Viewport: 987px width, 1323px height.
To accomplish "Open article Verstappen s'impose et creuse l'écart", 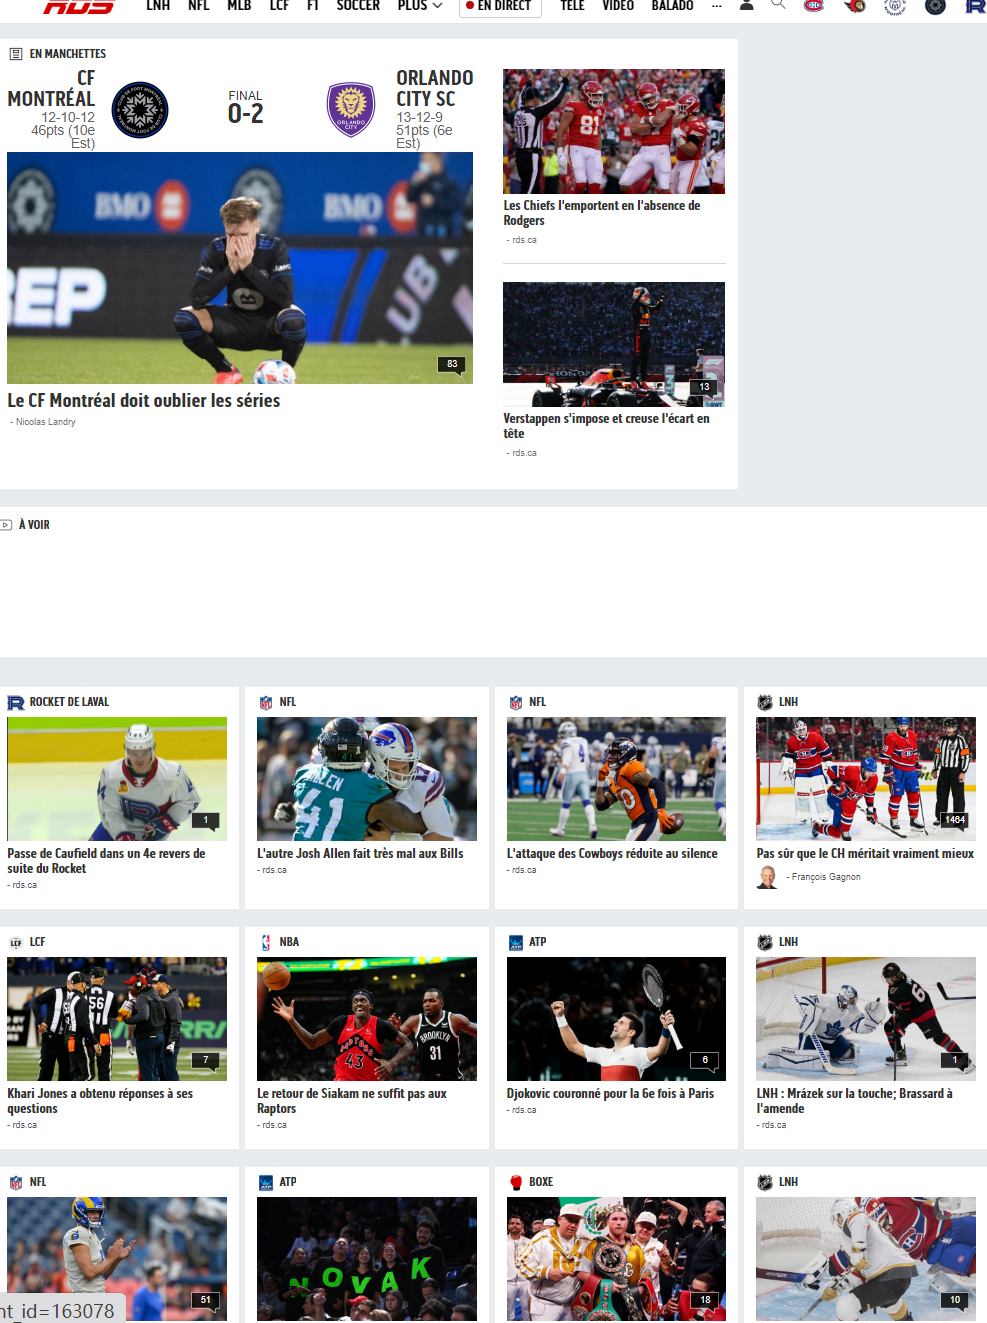I will (x=607, y=426).
